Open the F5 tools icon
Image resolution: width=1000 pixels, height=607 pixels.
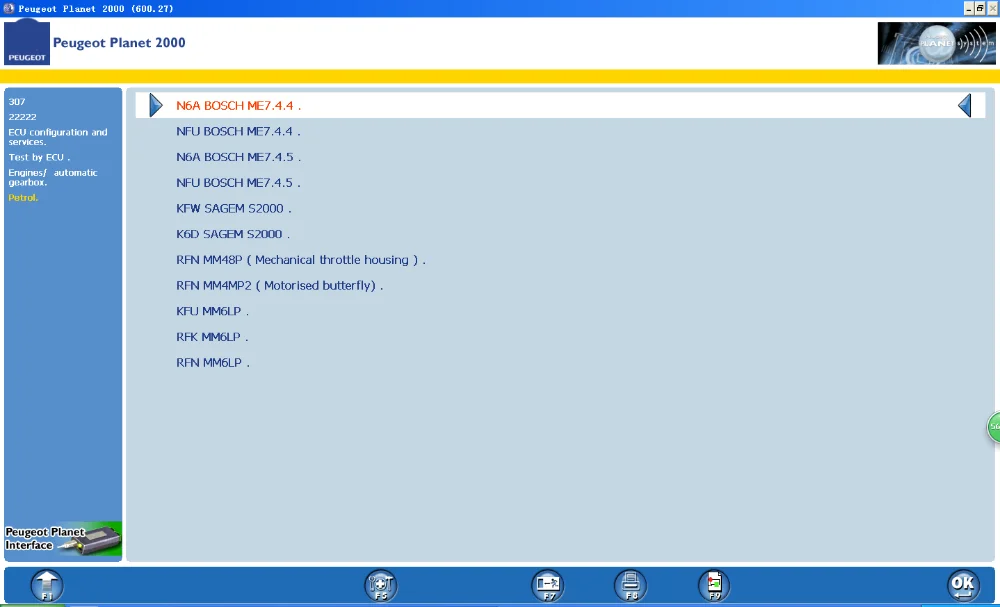point(381,585)
